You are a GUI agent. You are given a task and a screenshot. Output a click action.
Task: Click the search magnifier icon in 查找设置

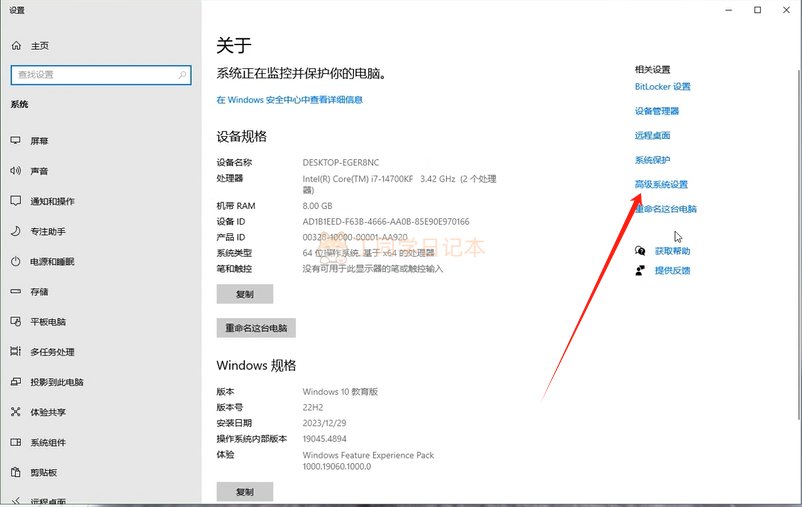(x=182, y=75)
